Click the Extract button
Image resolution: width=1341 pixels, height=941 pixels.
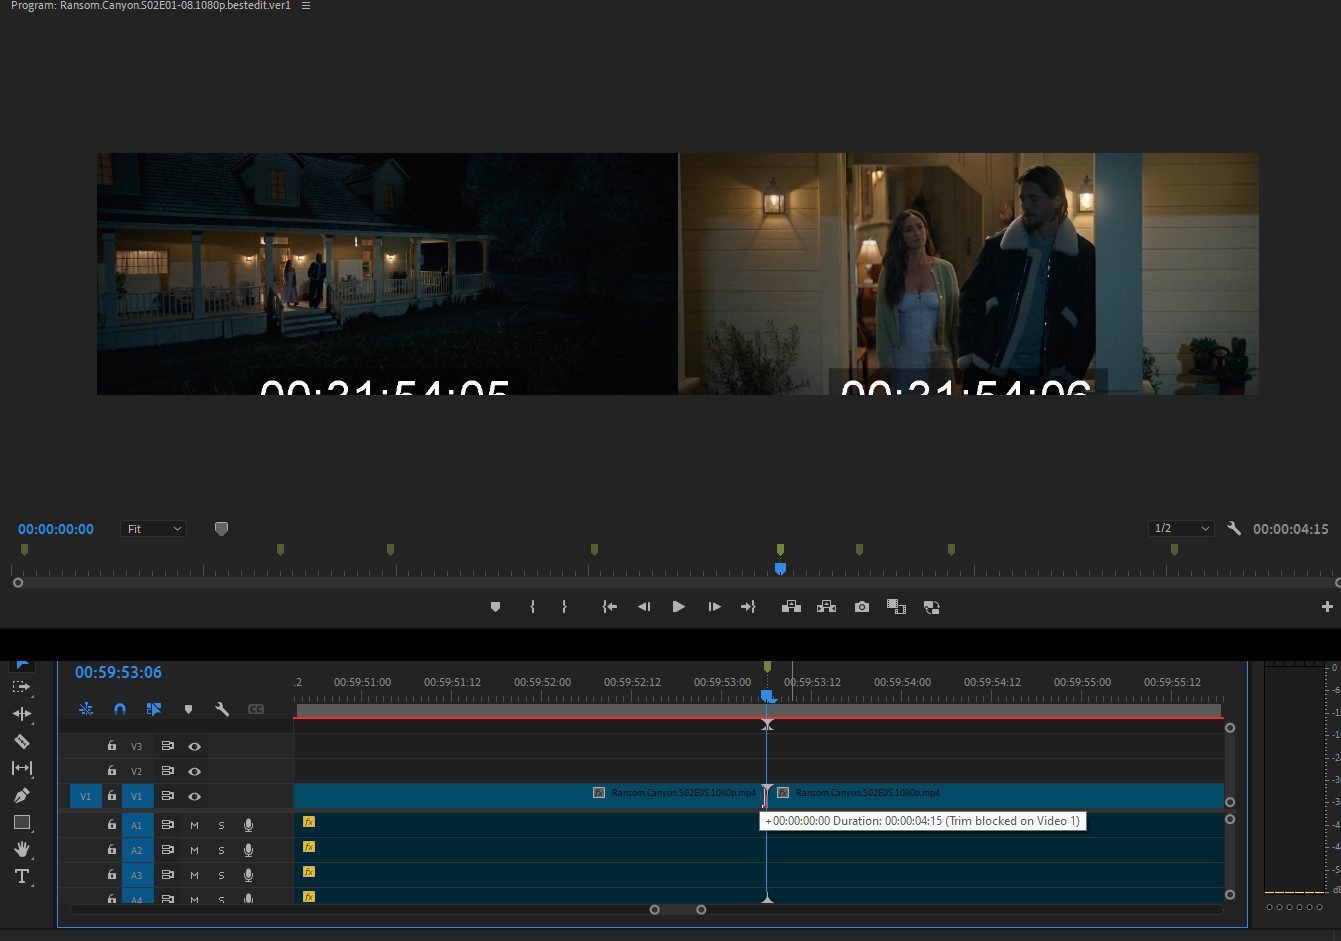pos(826,607)
